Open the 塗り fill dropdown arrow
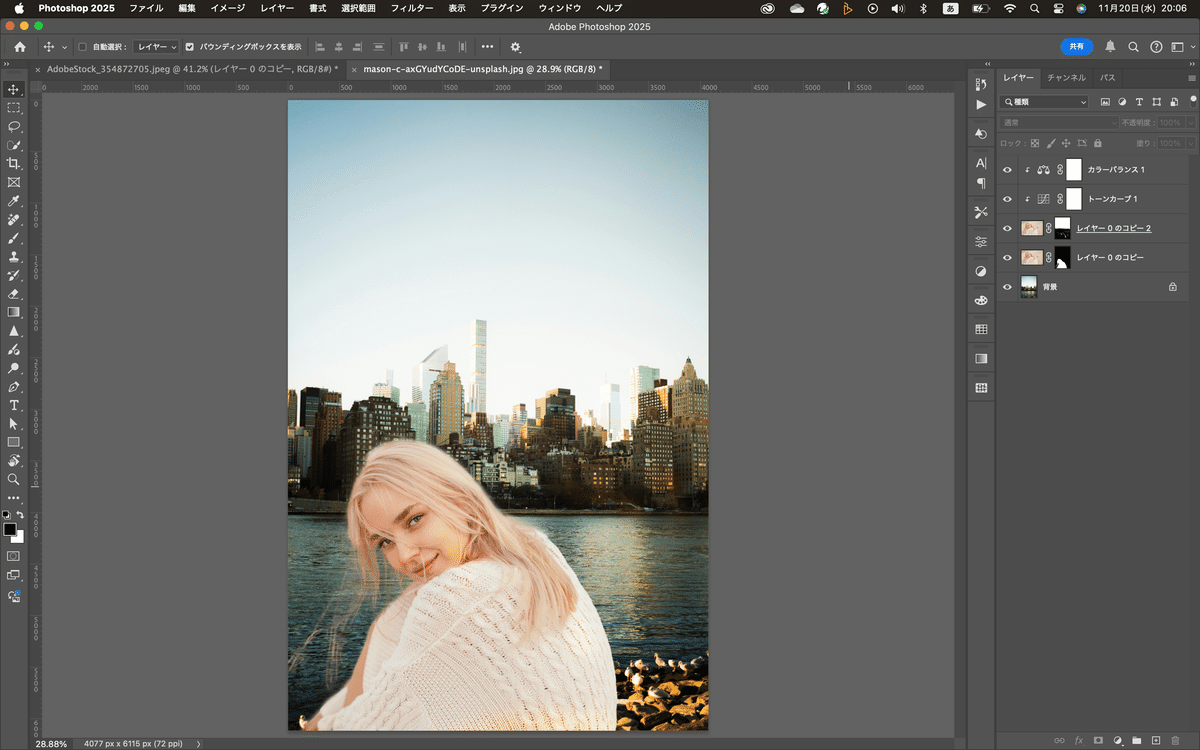This screenshot has width=1200, height=750. [x=1190, y=143]
